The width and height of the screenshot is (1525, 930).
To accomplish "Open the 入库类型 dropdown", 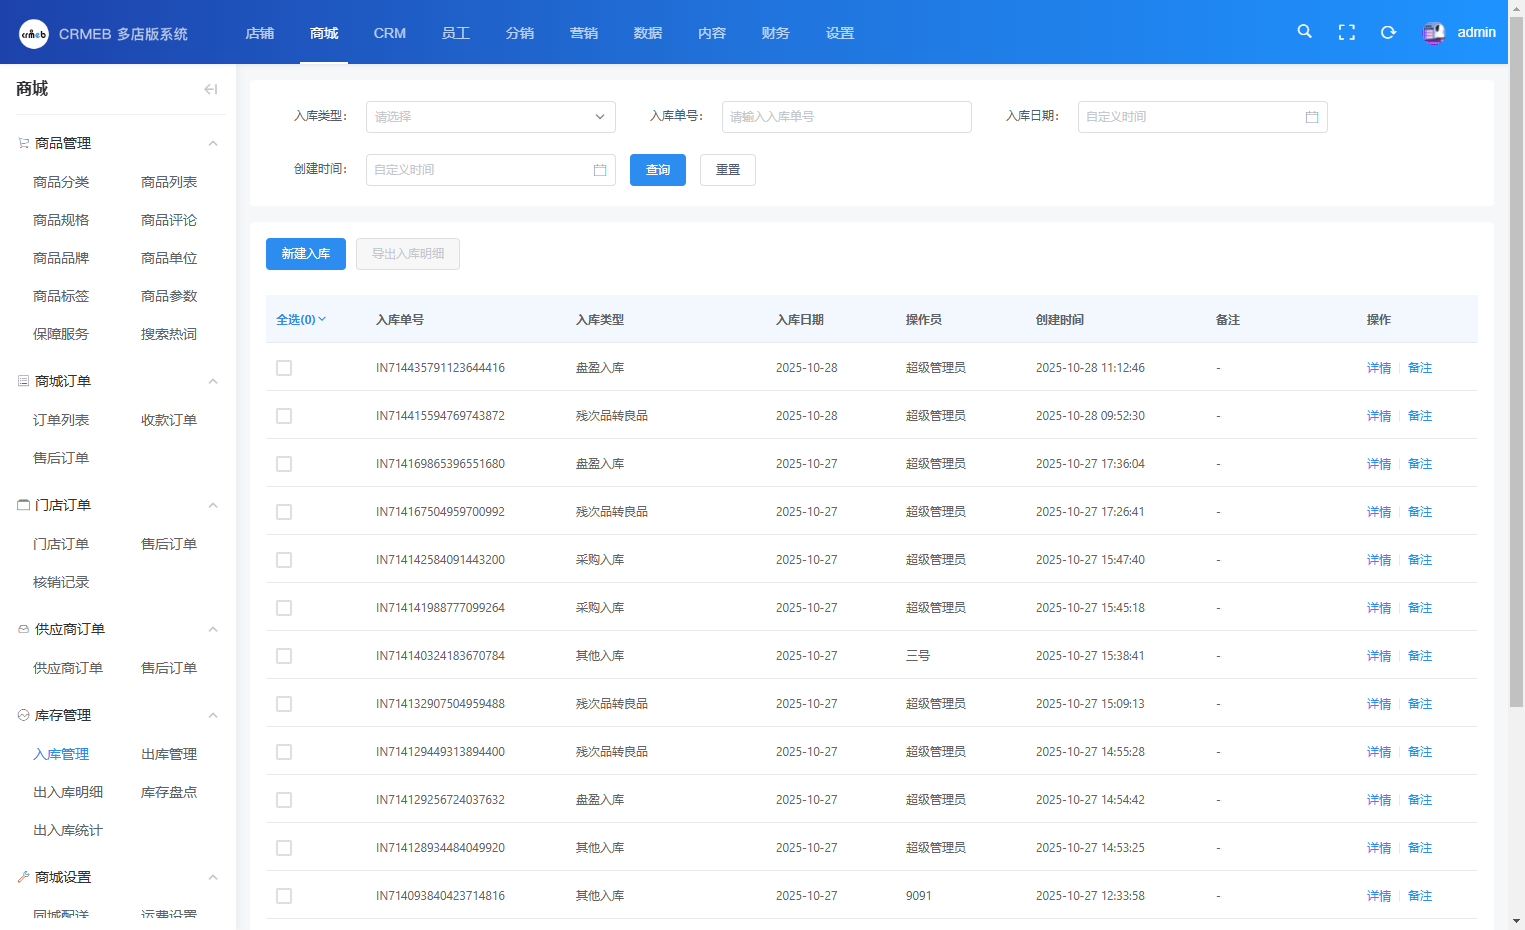I will coord(490,117).
